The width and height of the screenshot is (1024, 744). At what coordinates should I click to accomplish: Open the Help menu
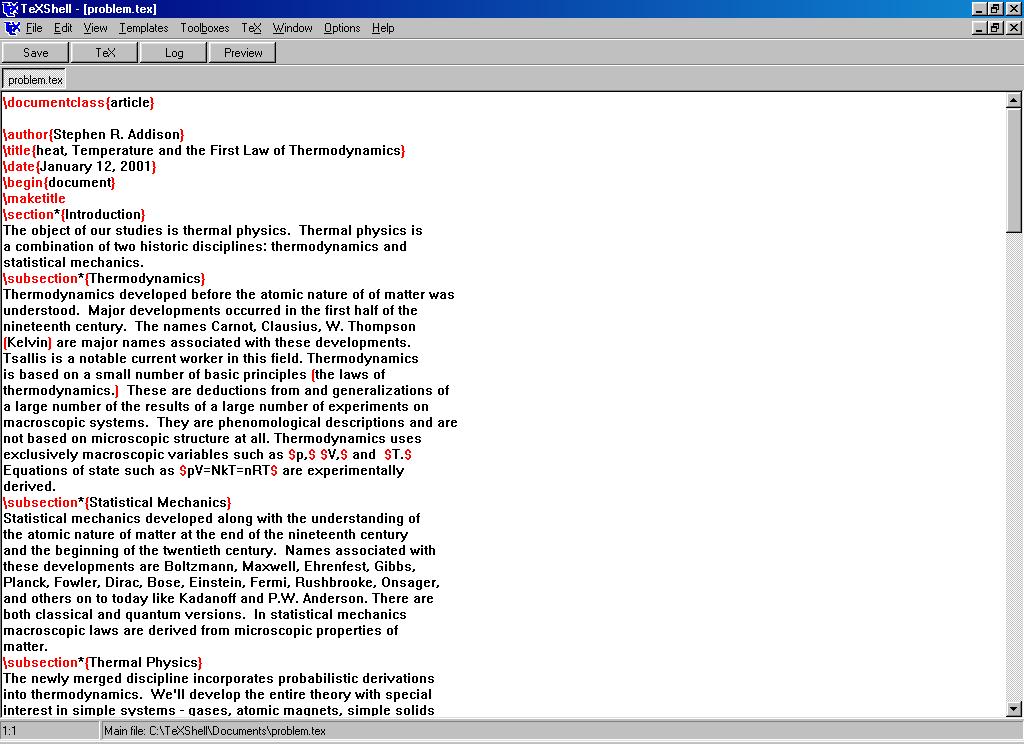click(383, 28)
